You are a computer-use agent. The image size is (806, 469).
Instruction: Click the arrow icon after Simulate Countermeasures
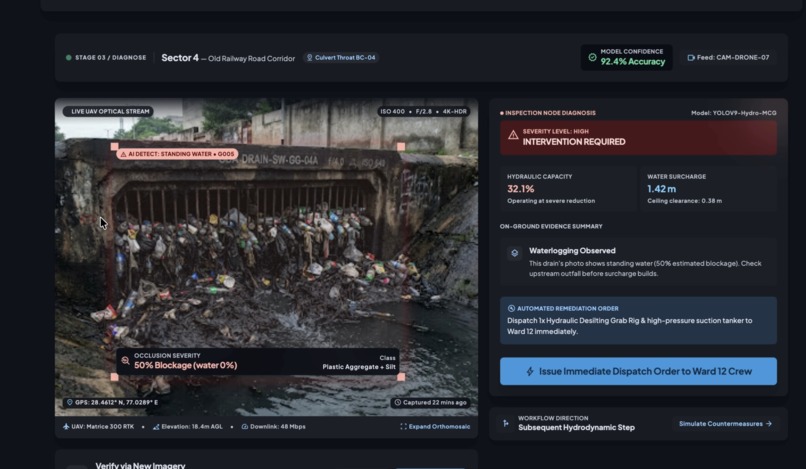coord(769,424)
